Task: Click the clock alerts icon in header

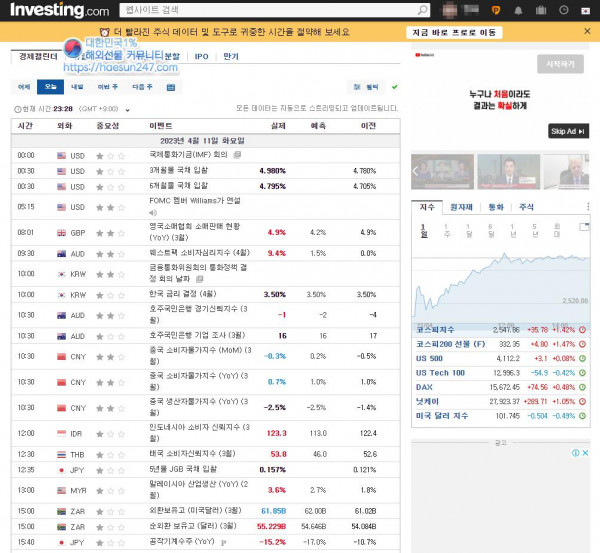Action: [x=564, y=10]
